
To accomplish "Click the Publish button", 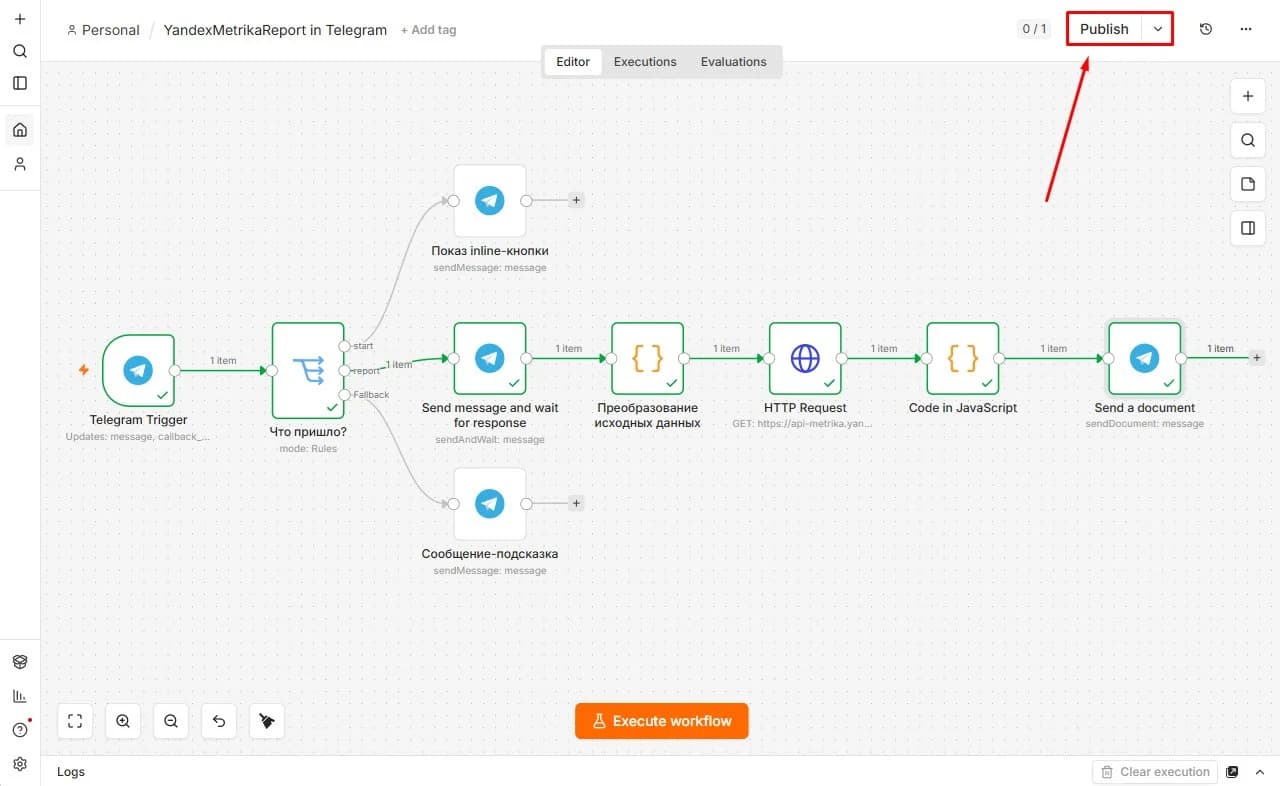I will (x=1104, y=29).
